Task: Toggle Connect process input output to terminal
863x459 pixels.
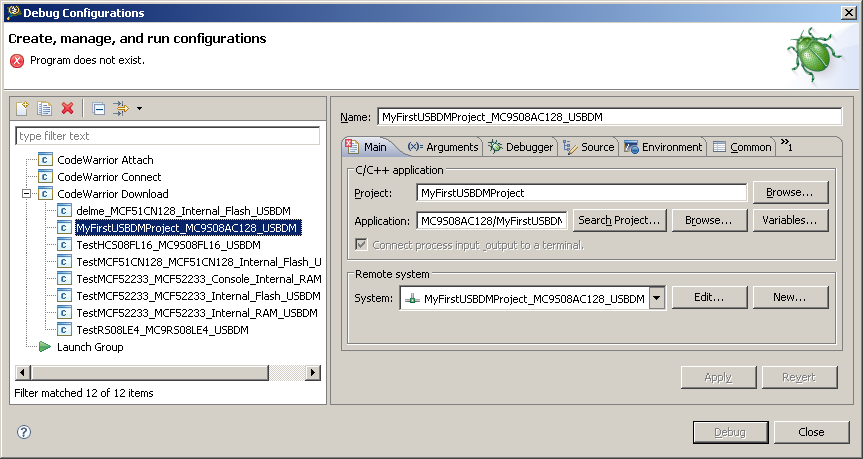Action: click(361, 244)
